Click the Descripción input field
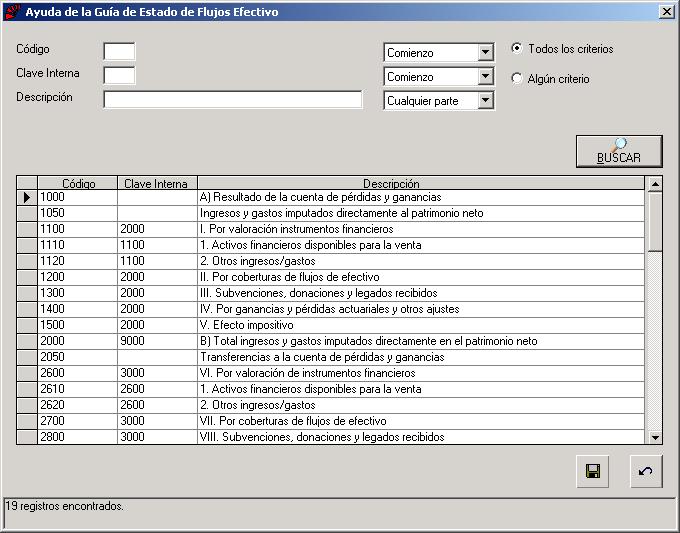Image resolution: width=680 pixels, height=533 pixels. [233, 100]
